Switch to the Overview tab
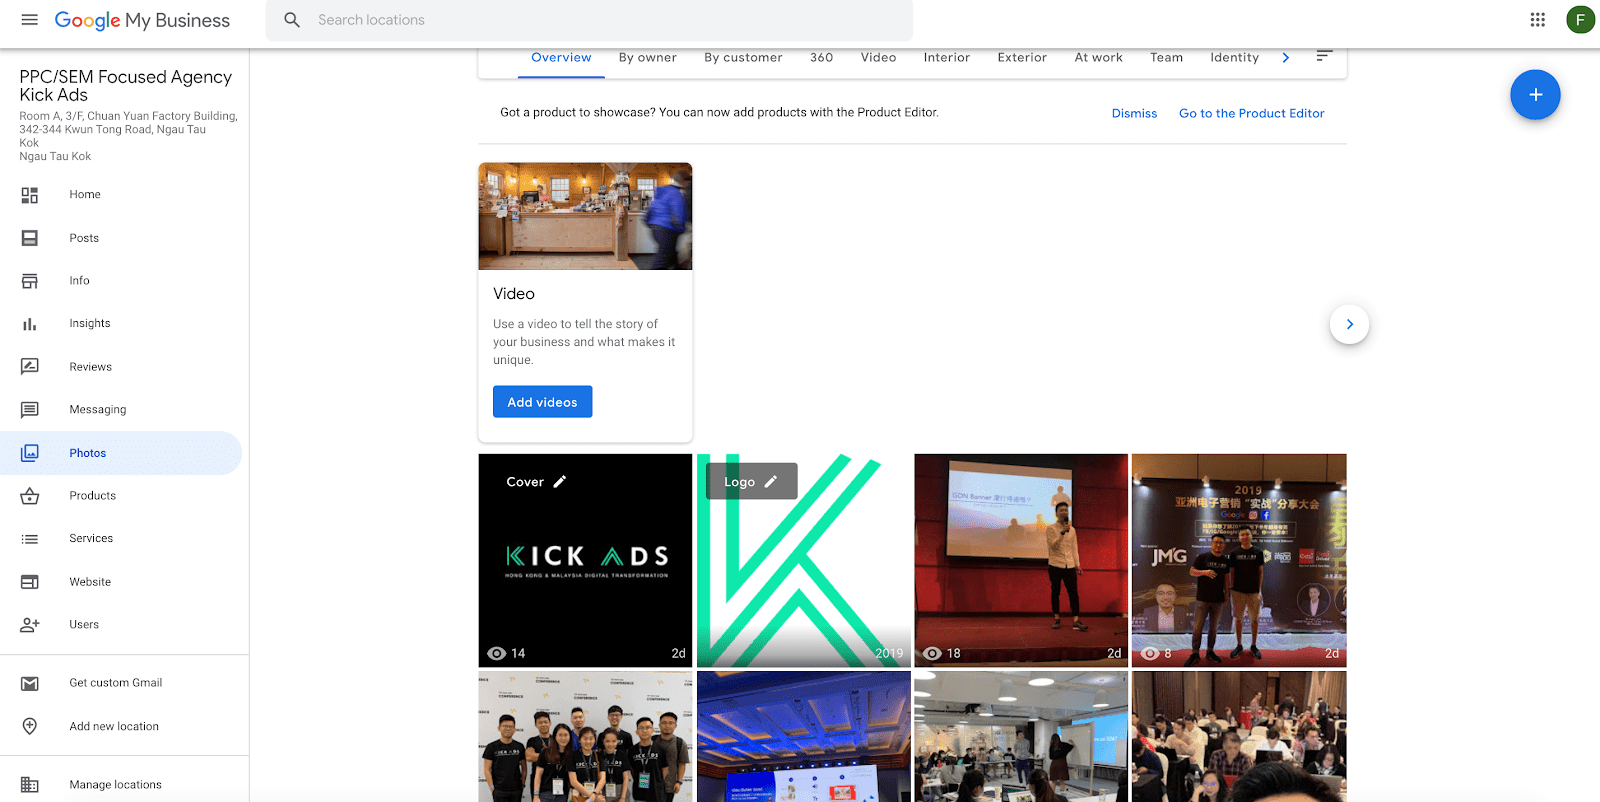The width and height of the screenshot is (1600, 802). [x=561, y=58]
